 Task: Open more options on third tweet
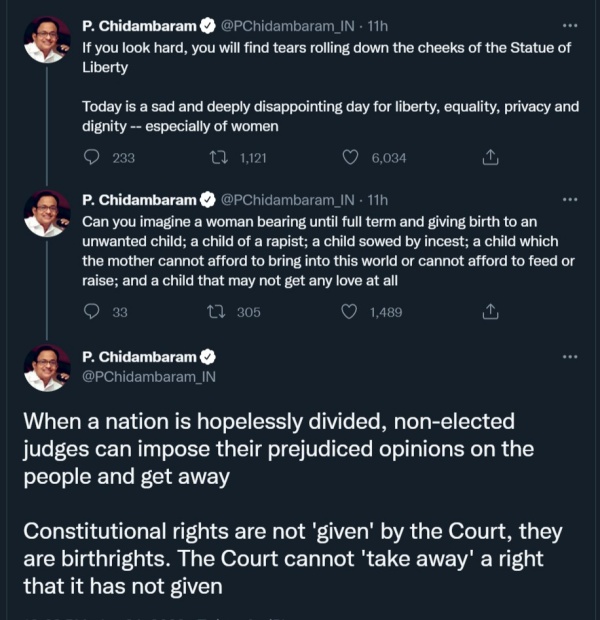click(x=570, y=357)
